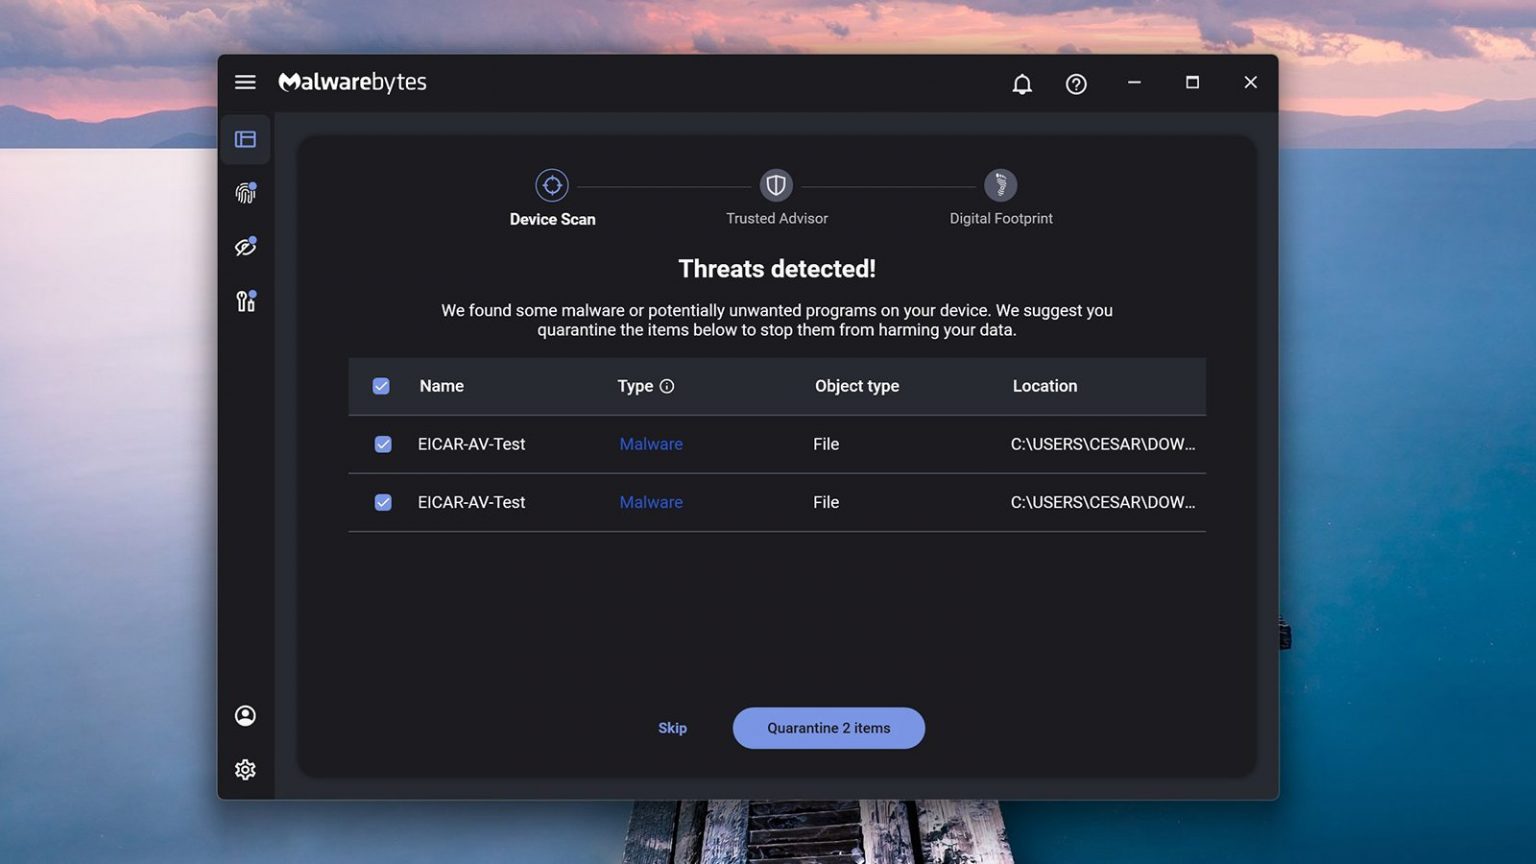Image resolution: width=1536 pixels, height=864 pixels.
Task: Click the second row's file location path
Action: [x=1102, y=502]
